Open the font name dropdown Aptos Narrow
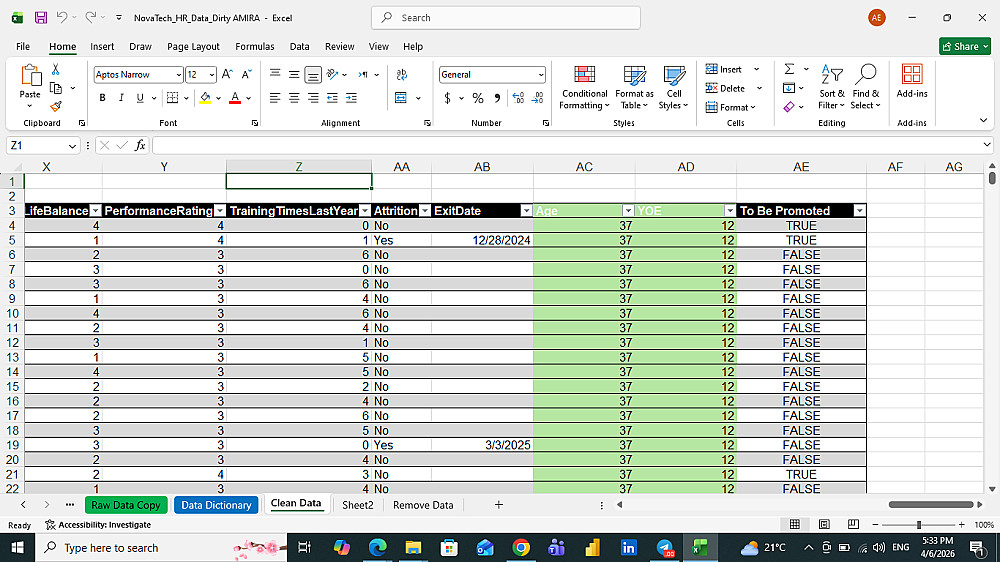This screenshot has height=562, width=1000. [x=179, y=75]
